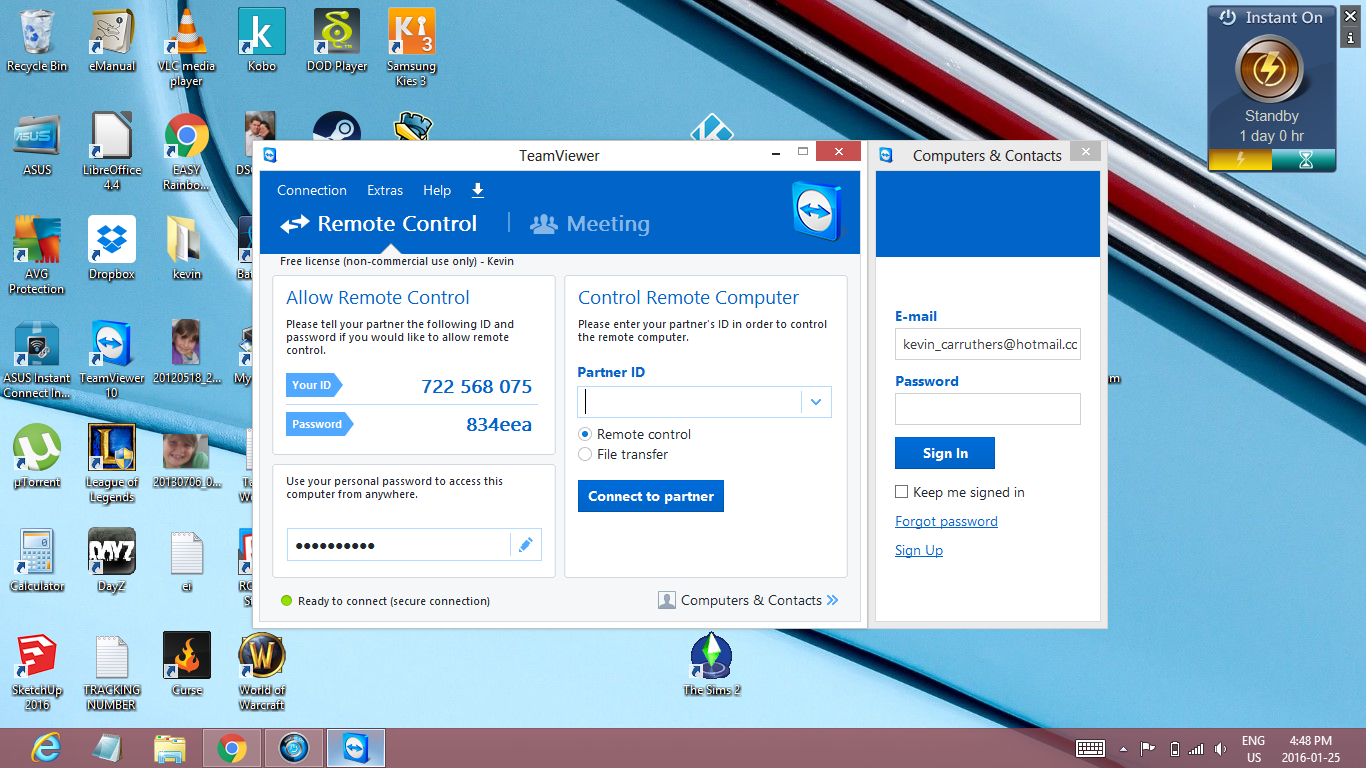1366x768 pixels.
Task: Open the Extras menu
Action: [385, 190]
